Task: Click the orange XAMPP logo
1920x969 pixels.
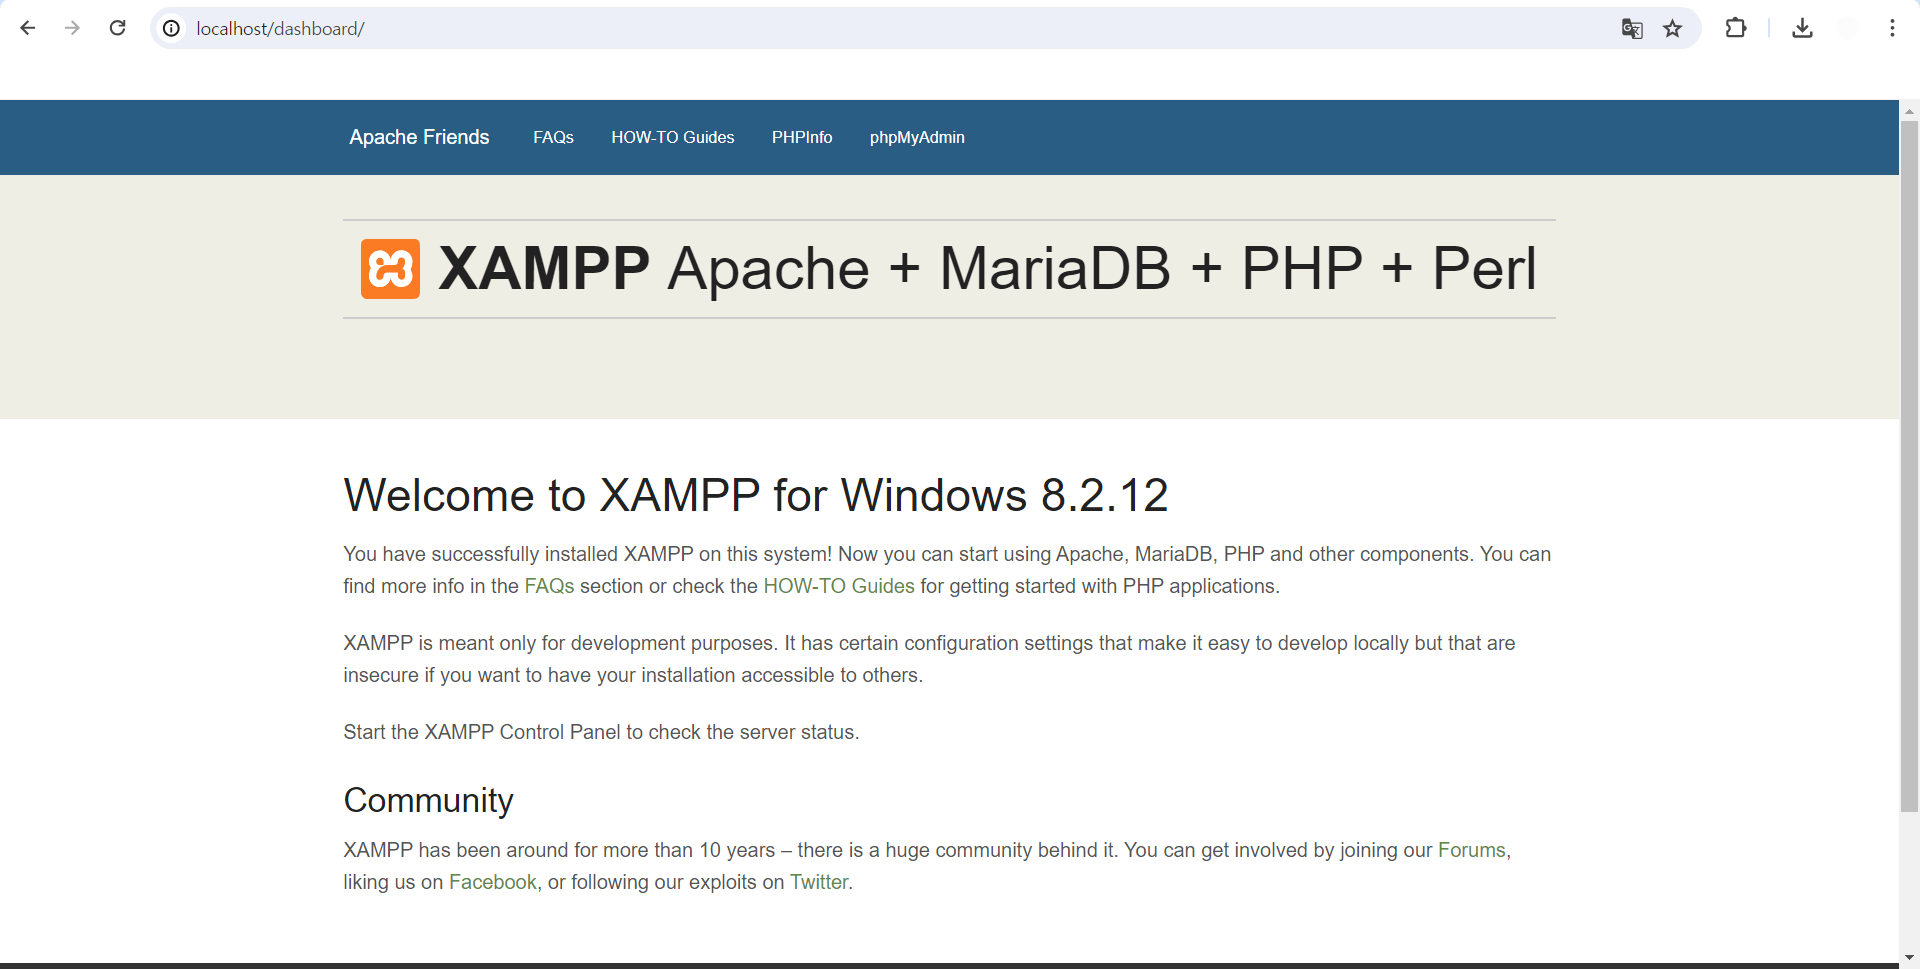Action: [390, 269]
